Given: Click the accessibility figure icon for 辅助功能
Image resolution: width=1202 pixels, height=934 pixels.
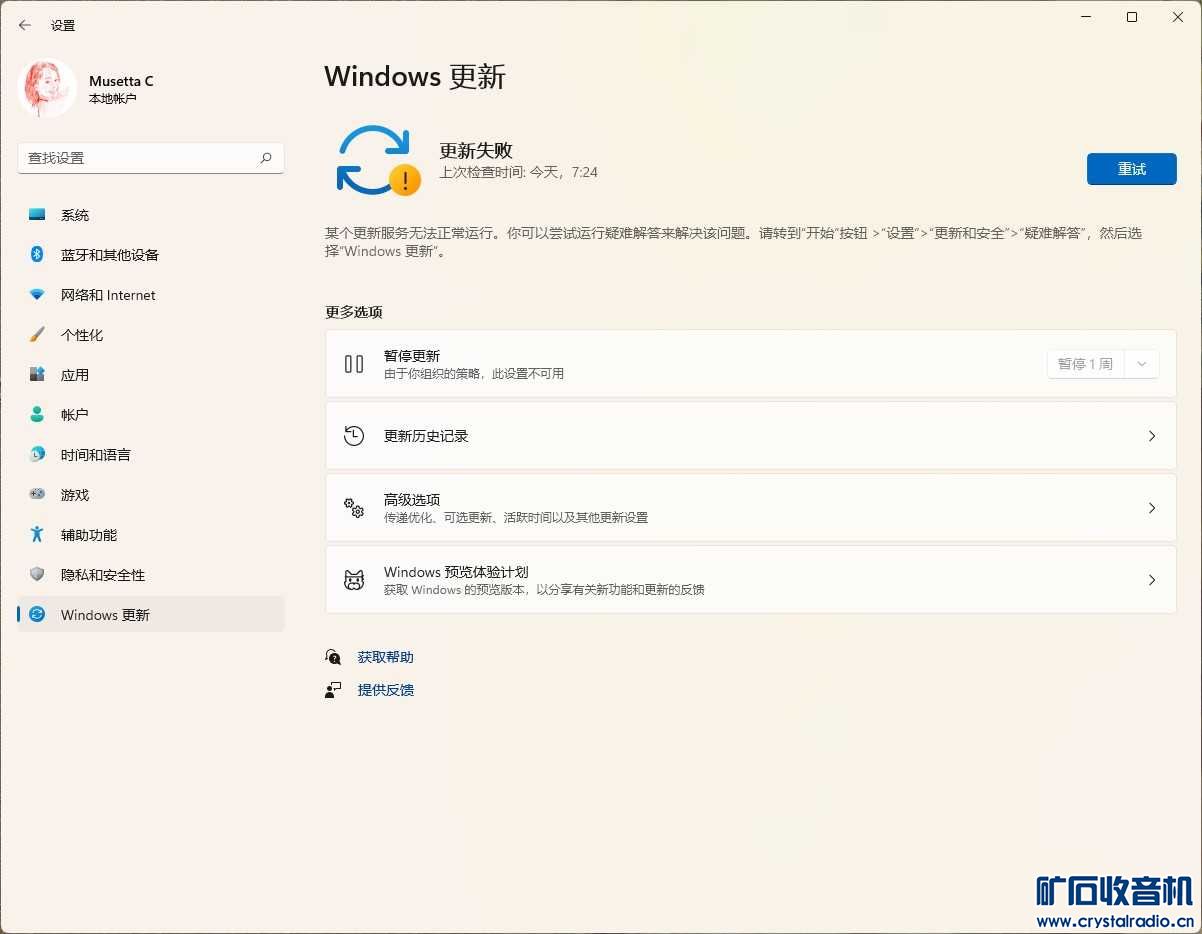Looking at the screenshot, I should (37, 534).
